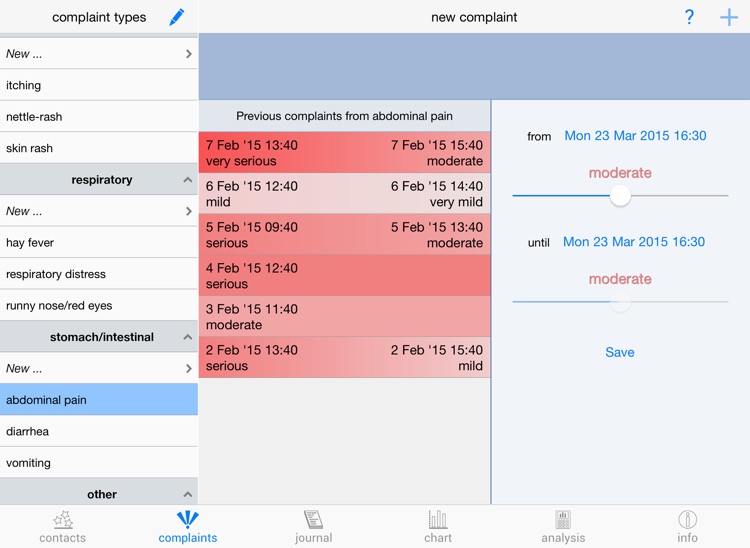Edit complaint types with pencil icon

[x=177, y=17]
